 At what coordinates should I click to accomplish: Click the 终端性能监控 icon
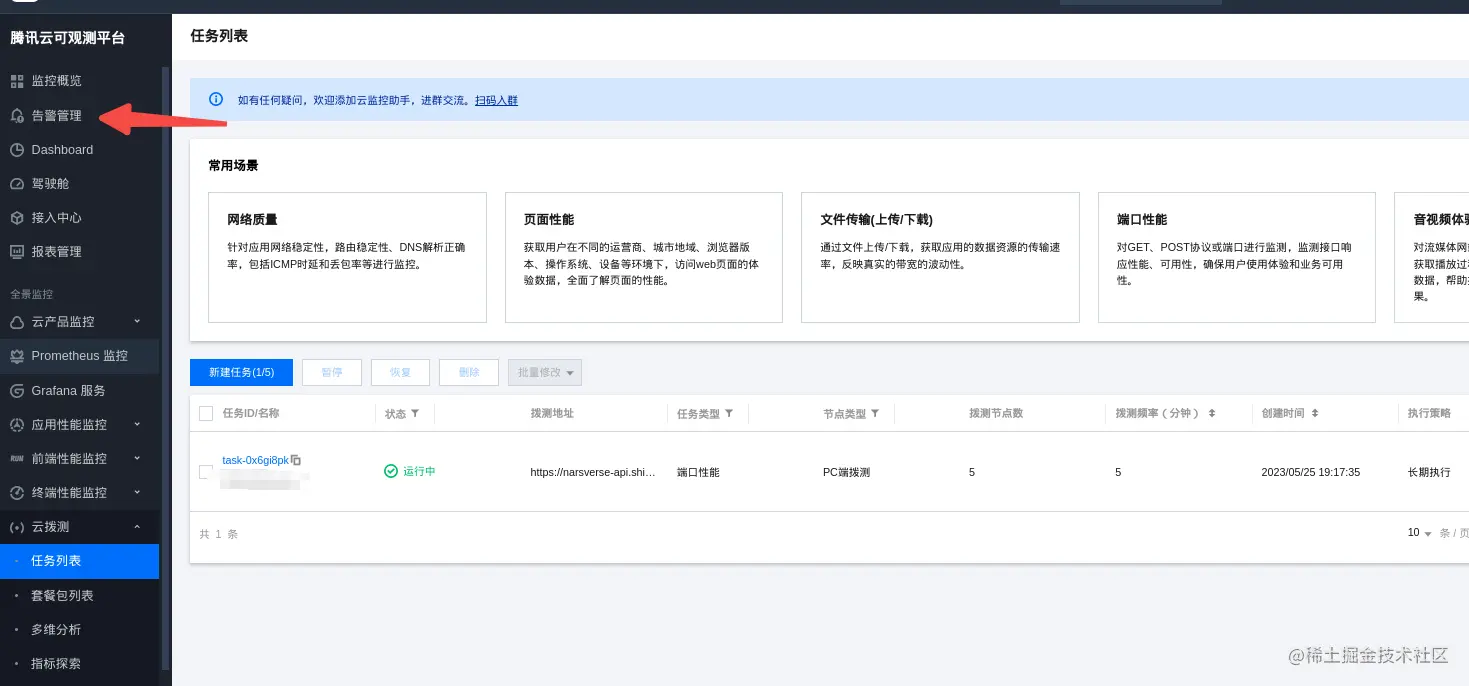coord(17,493)
